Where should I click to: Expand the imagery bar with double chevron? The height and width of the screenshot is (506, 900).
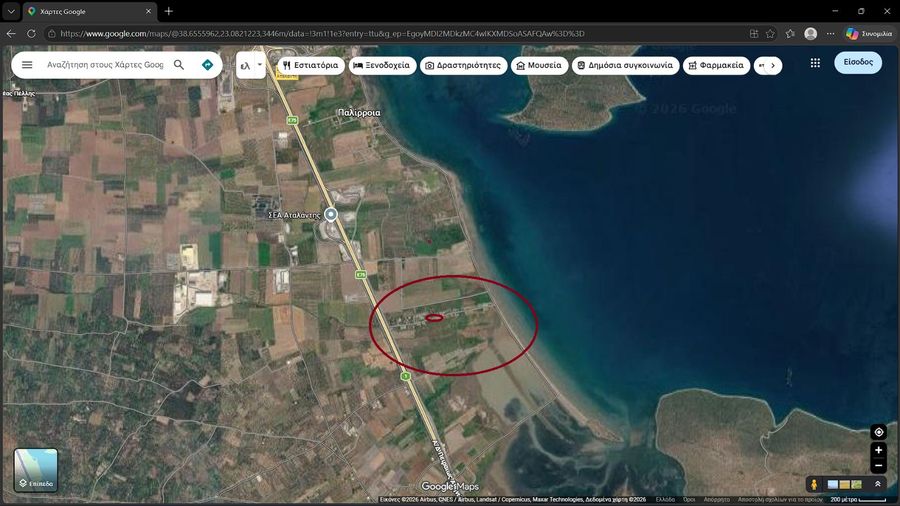(x=878, y=484)
